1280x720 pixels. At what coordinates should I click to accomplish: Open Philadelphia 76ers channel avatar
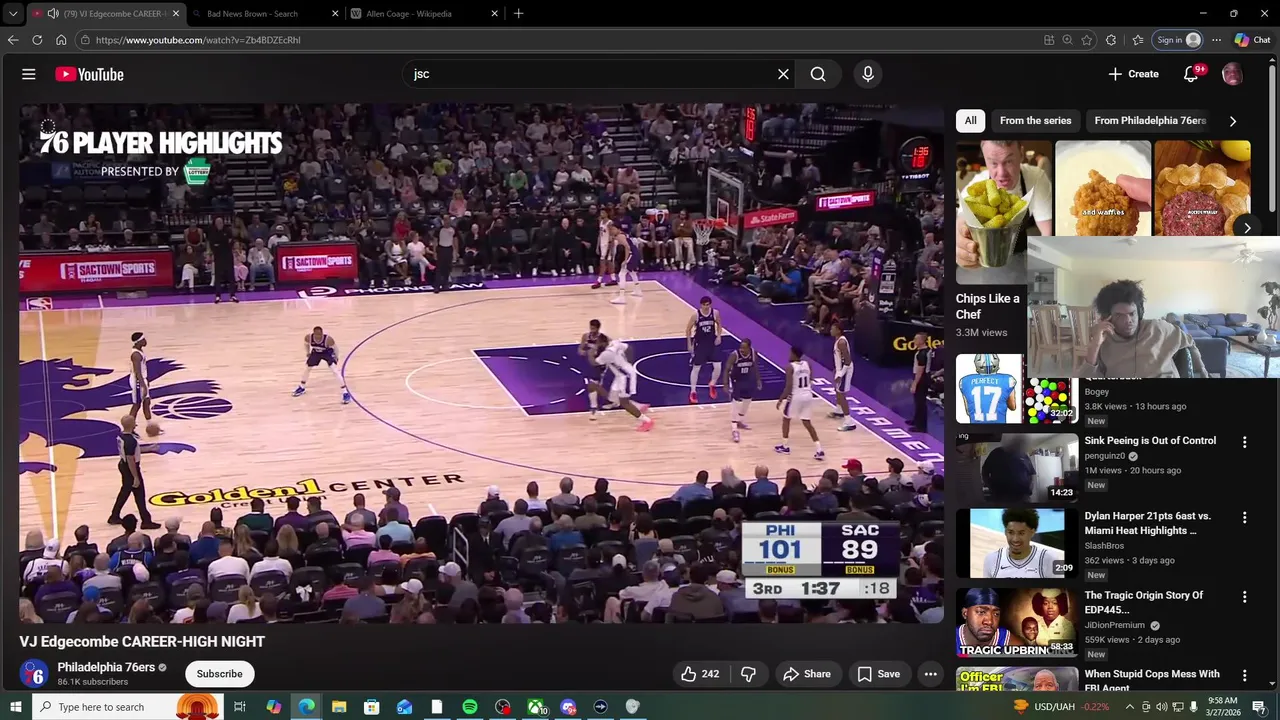34,674
